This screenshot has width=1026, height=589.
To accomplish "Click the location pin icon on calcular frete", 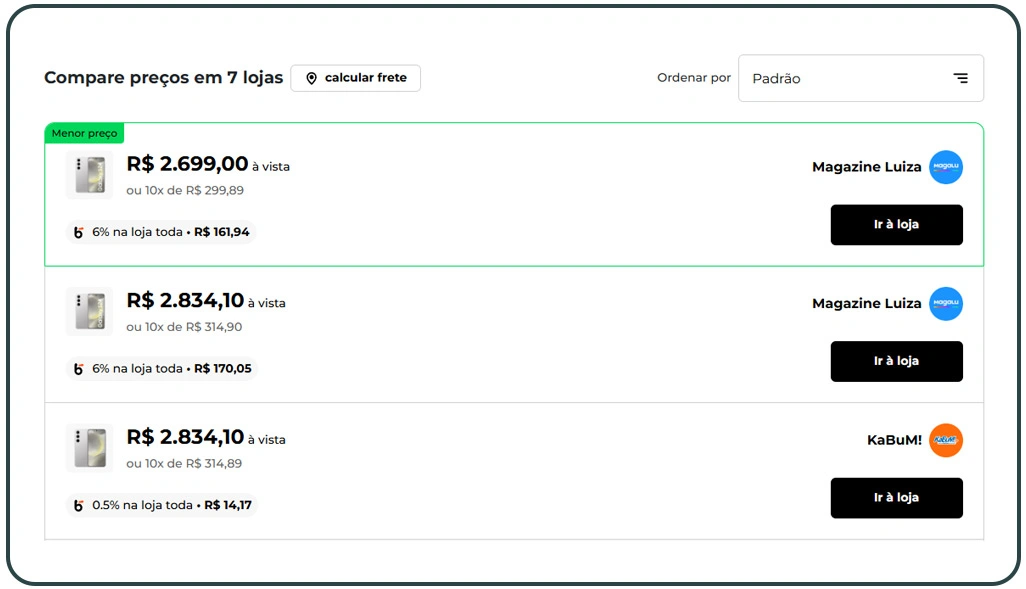I will 311,77.
